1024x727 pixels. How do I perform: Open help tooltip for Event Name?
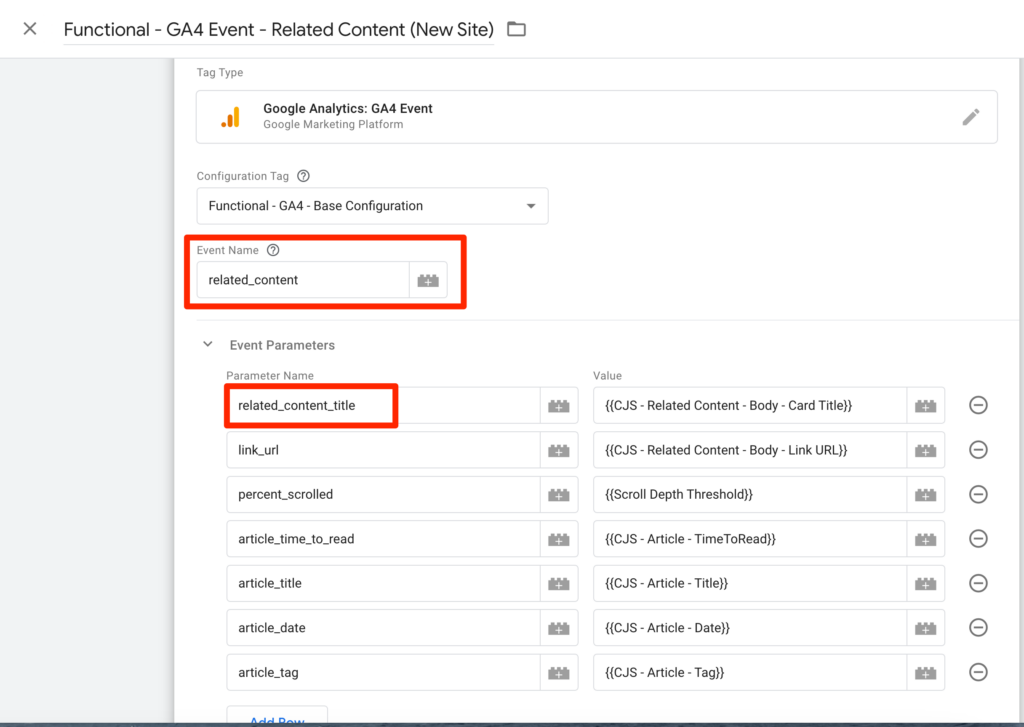pyautogui.click(x=273, y=250)
